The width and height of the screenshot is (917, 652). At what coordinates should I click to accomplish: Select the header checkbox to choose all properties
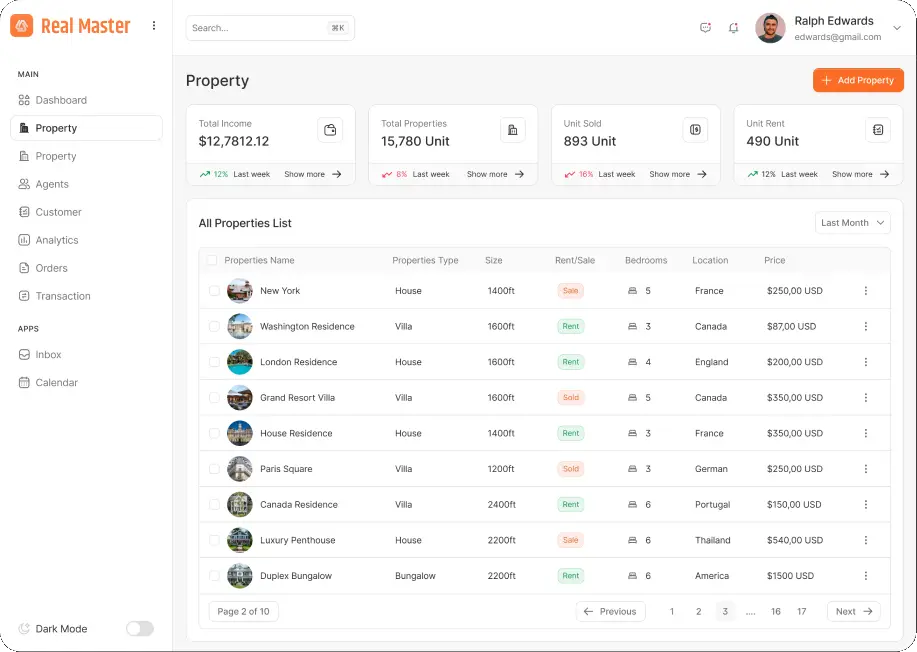[212, 259]
